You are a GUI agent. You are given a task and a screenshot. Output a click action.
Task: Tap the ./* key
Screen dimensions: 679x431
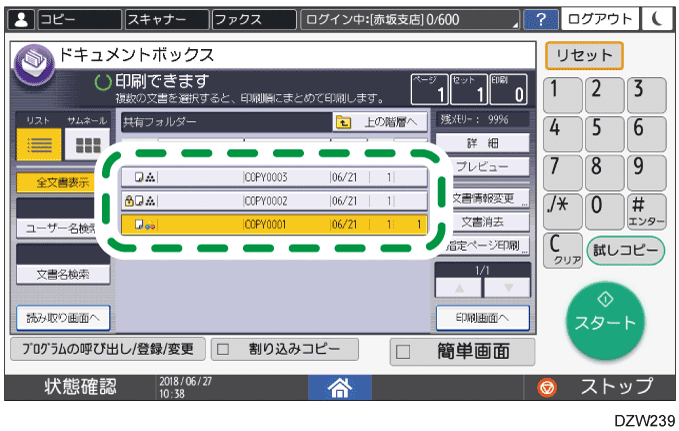click(563, 211)
